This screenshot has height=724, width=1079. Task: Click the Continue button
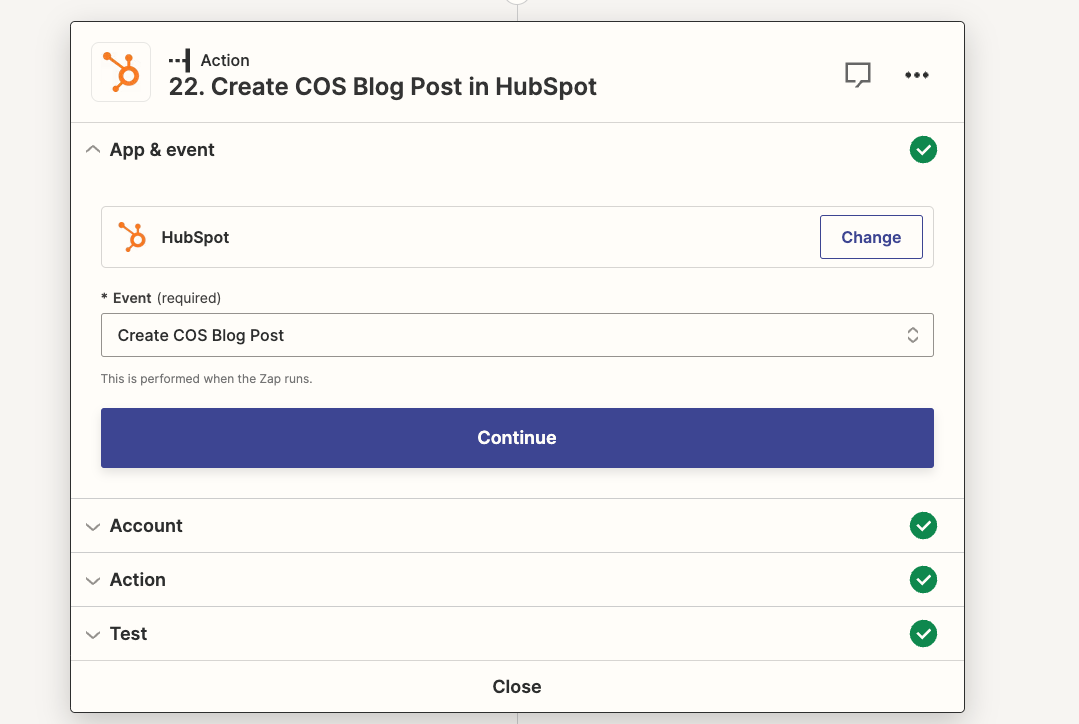pos(517,438)
